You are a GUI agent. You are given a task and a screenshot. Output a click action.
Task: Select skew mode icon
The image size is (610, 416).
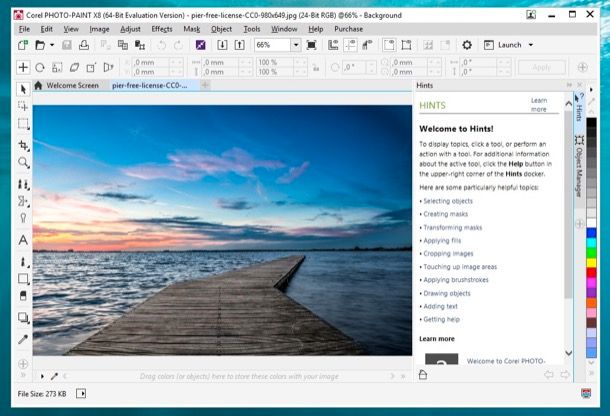point(74,67)
